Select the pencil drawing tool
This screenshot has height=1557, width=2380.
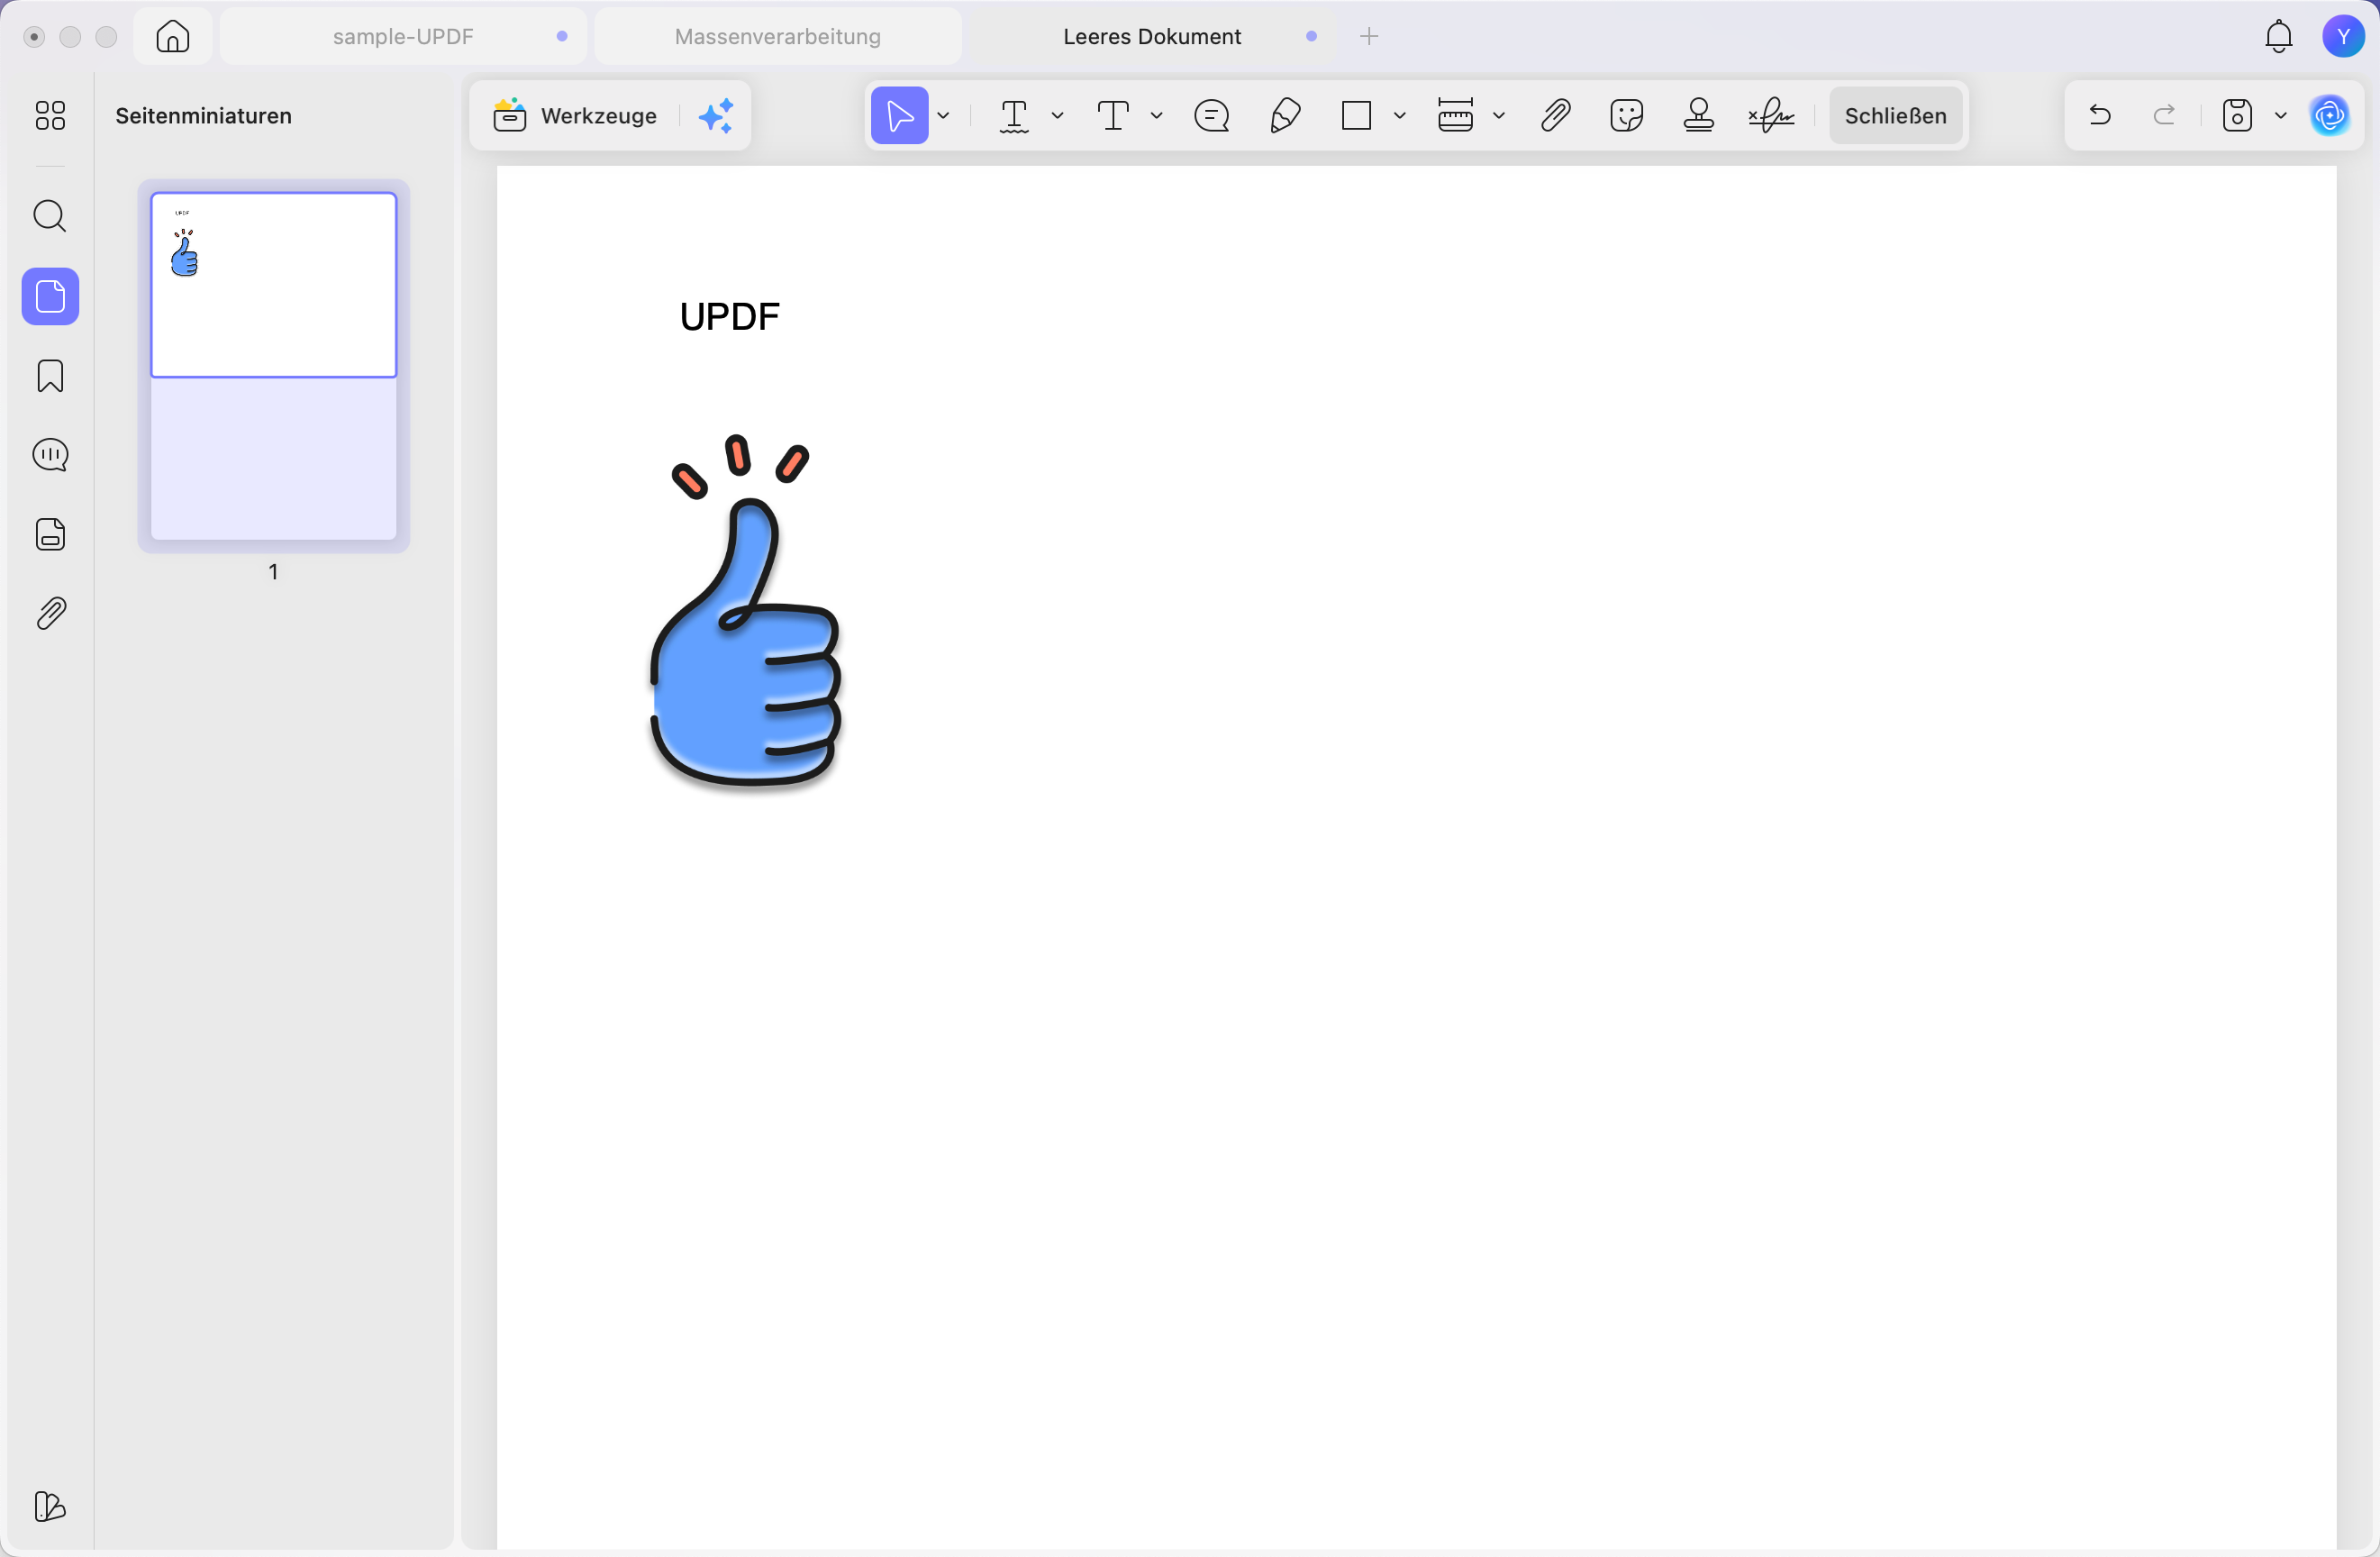(x=1285, y=116)
